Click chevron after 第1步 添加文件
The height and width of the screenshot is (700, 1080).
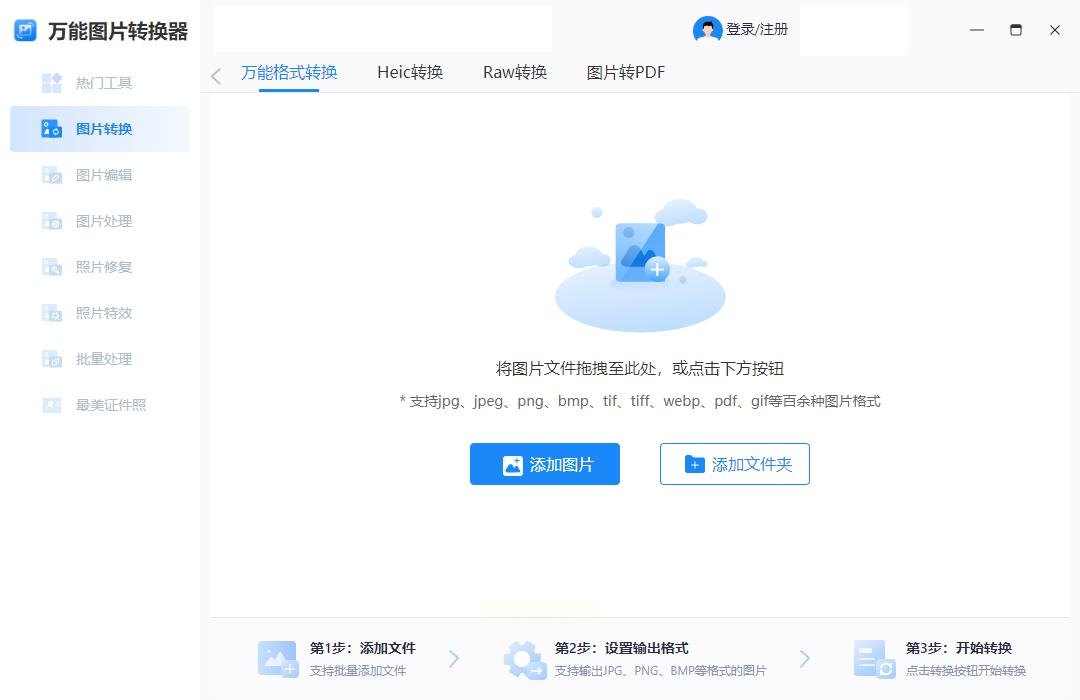(454, 659)
